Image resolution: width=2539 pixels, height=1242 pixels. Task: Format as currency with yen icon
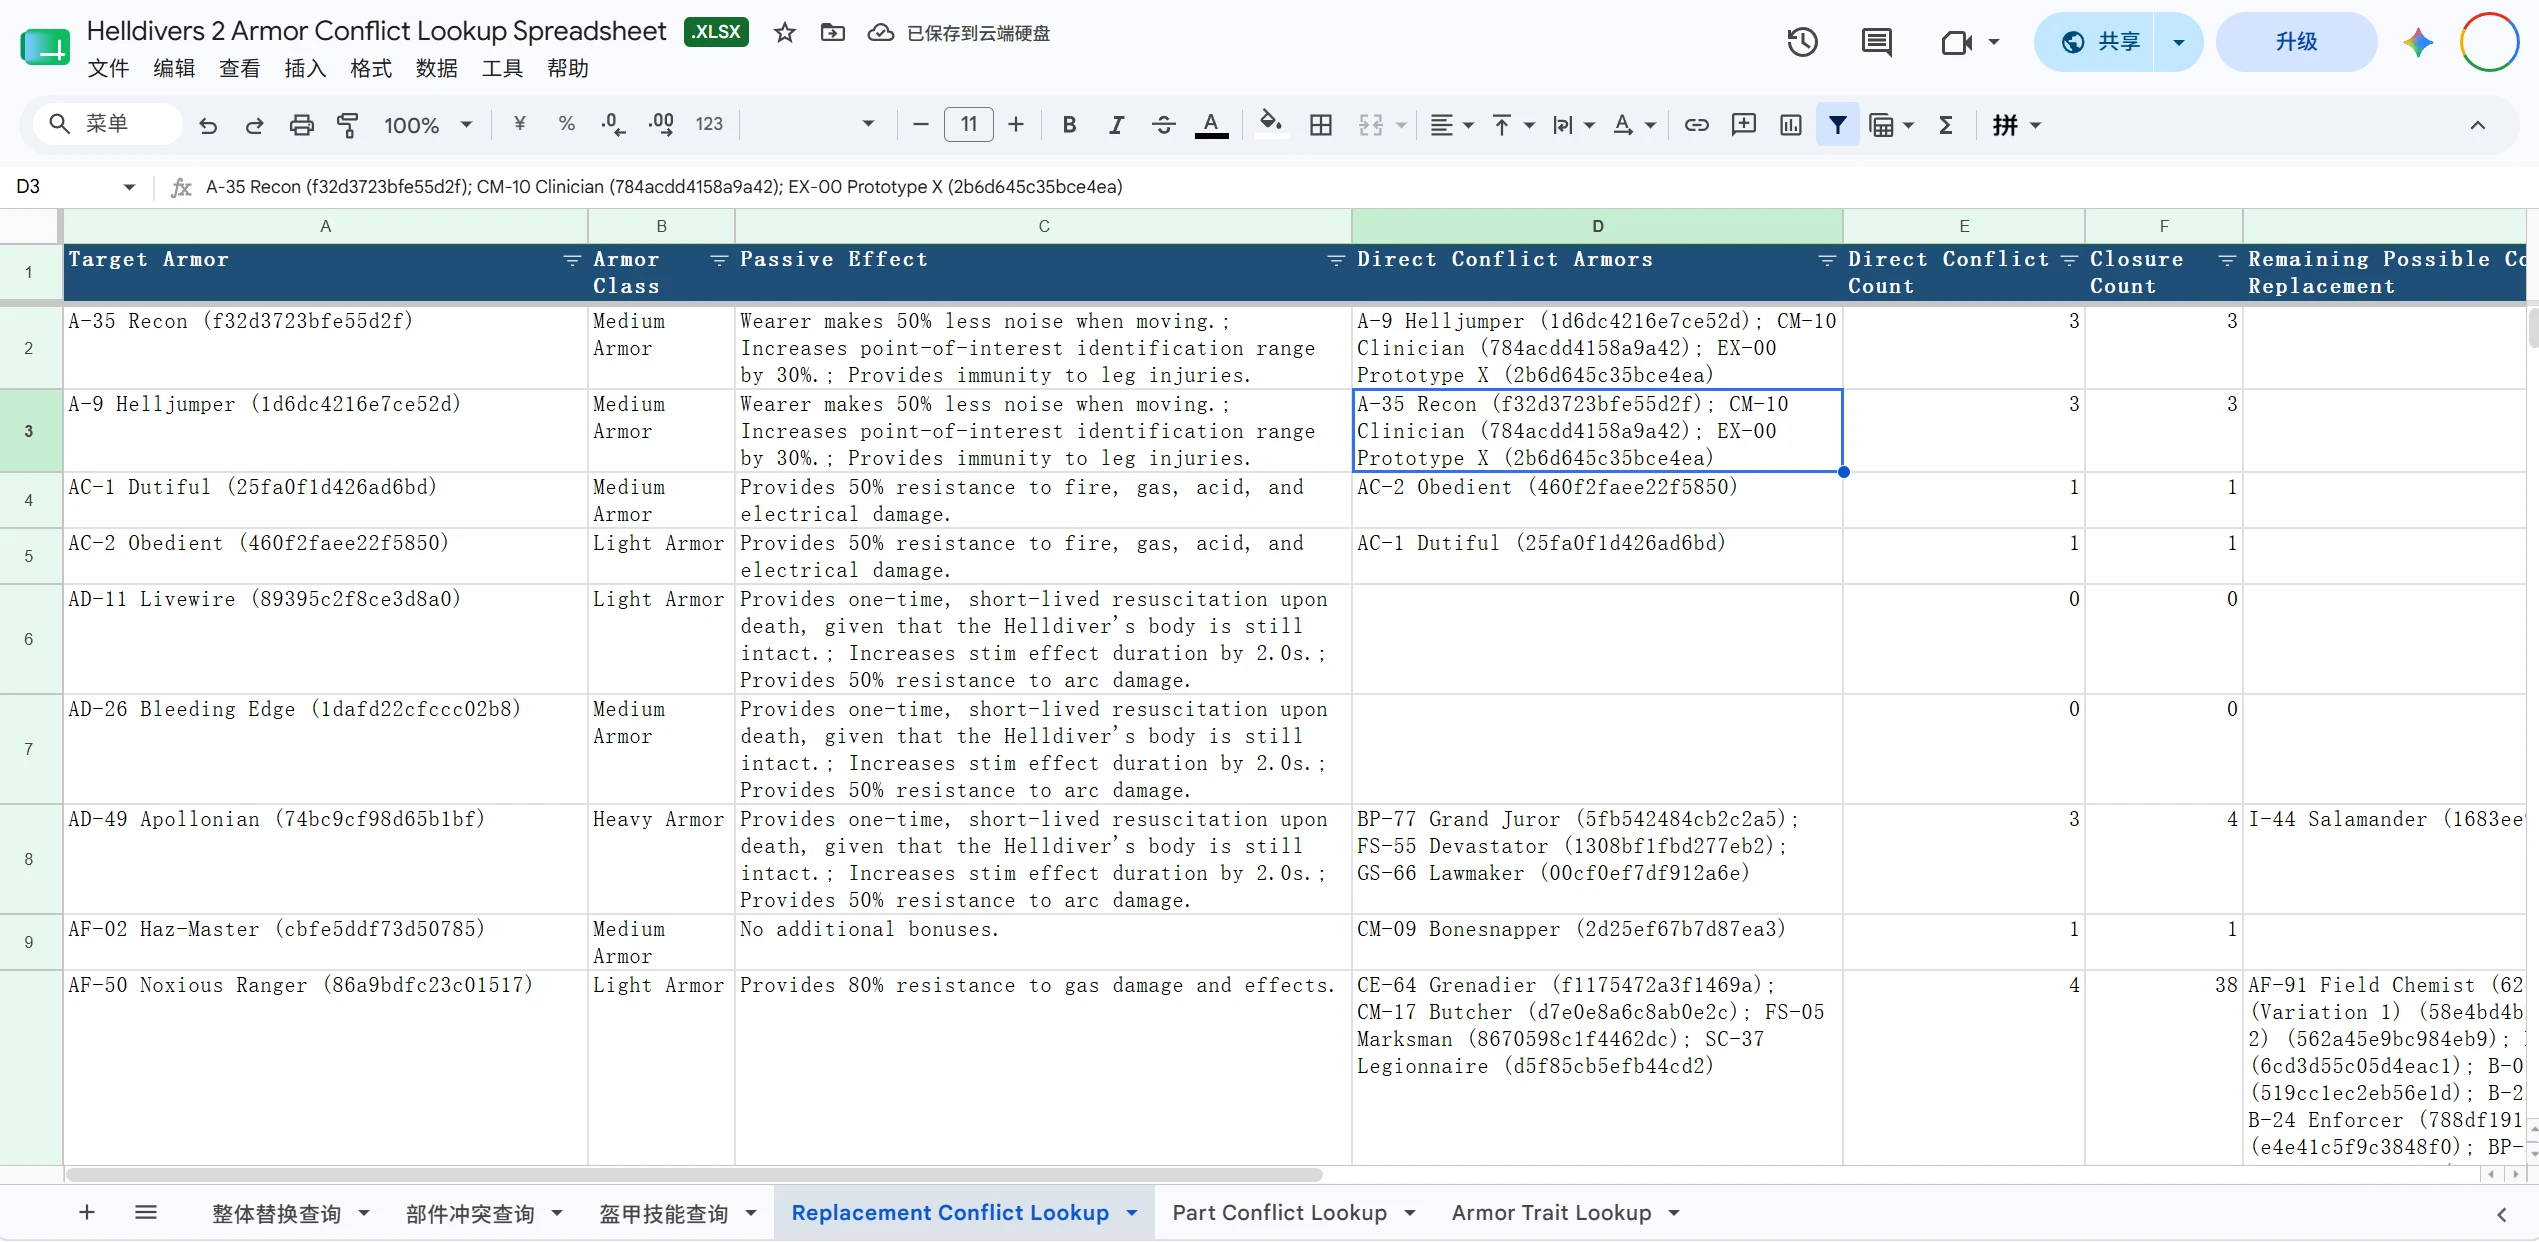coord(519,124)
